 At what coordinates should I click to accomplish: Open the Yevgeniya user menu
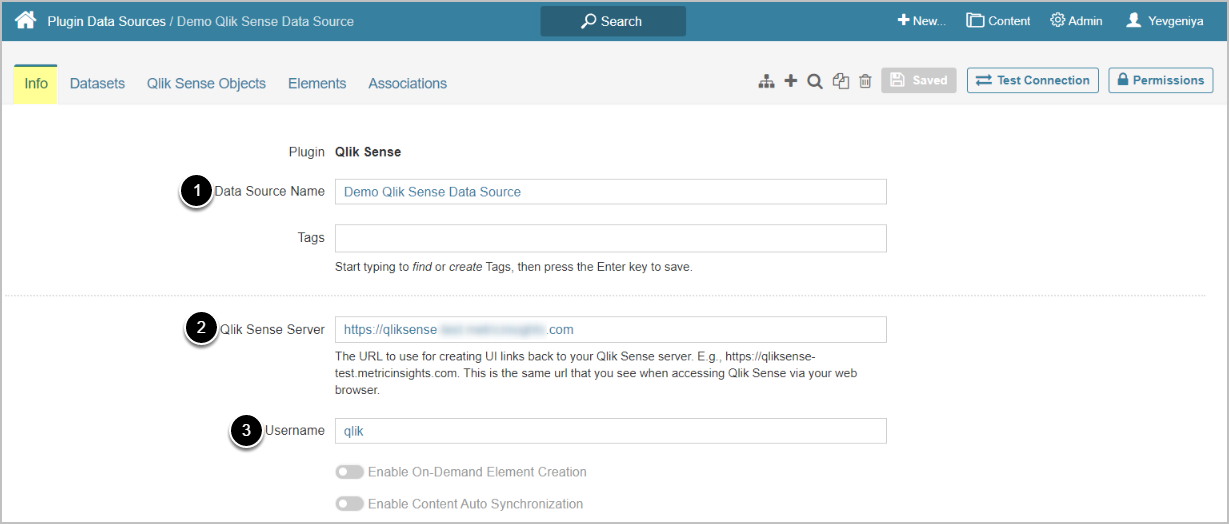[1164, 21]
